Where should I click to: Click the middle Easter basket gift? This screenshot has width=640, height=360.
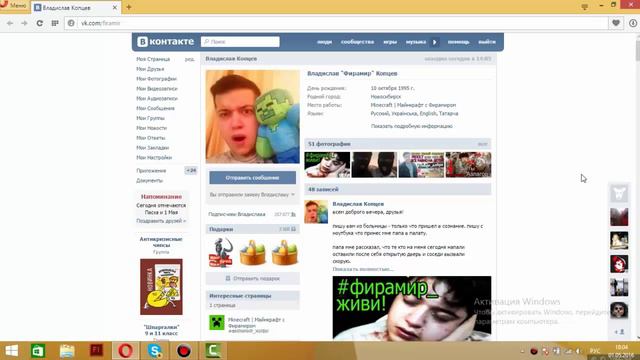(x=253, y=253)
